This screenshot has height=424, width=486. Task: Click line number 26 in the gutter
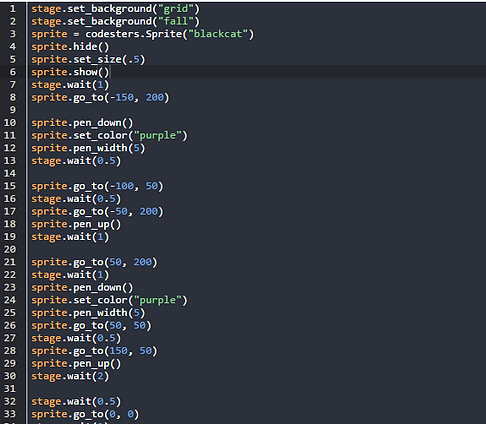click(x=10, y=325)
